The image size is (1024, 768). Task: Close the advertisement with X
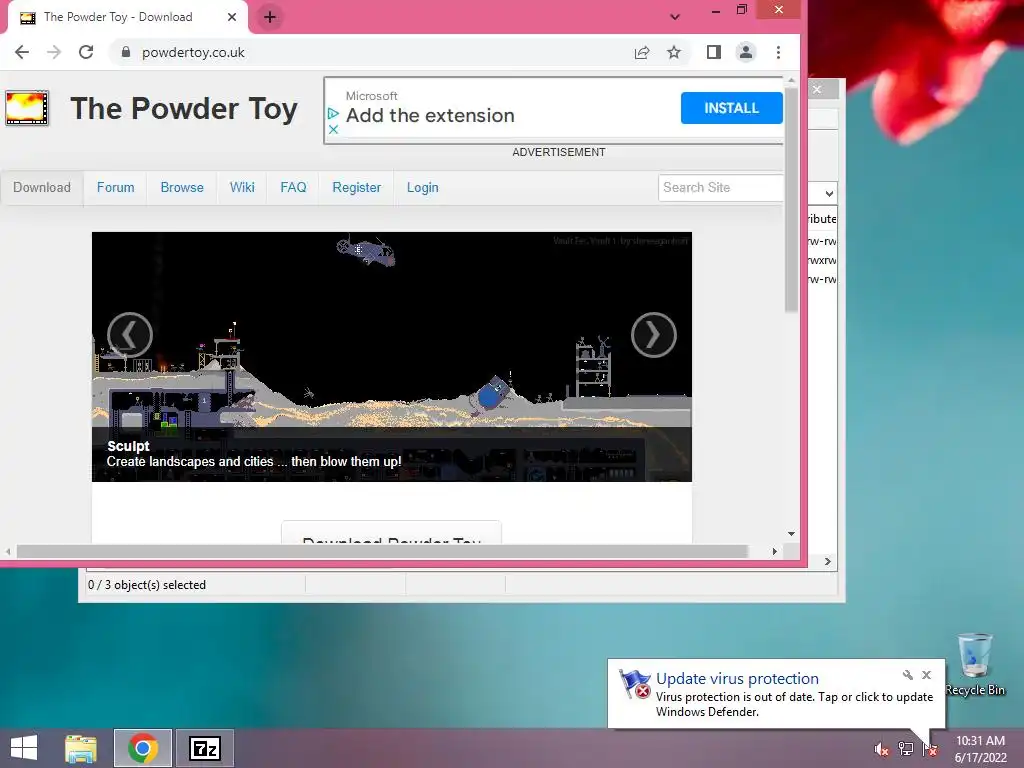coord(333,129)
